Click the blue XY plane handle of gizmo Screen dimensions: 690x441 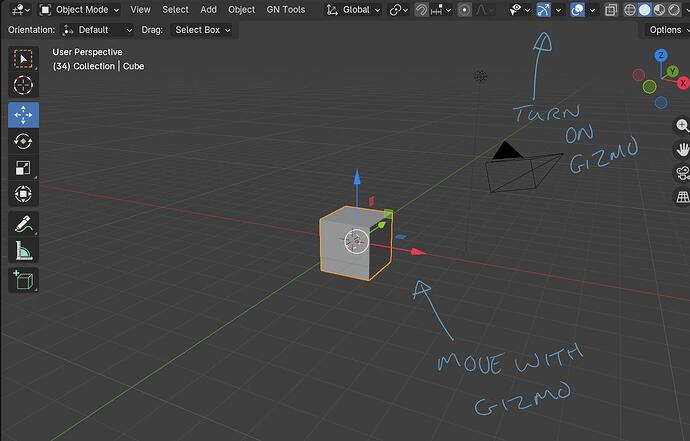pos(400,237)
